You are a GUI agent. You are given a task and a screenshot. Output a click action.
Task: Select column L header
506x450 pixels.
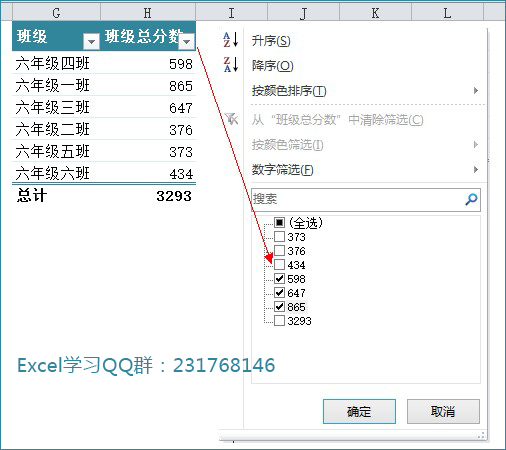click(447, 13)
